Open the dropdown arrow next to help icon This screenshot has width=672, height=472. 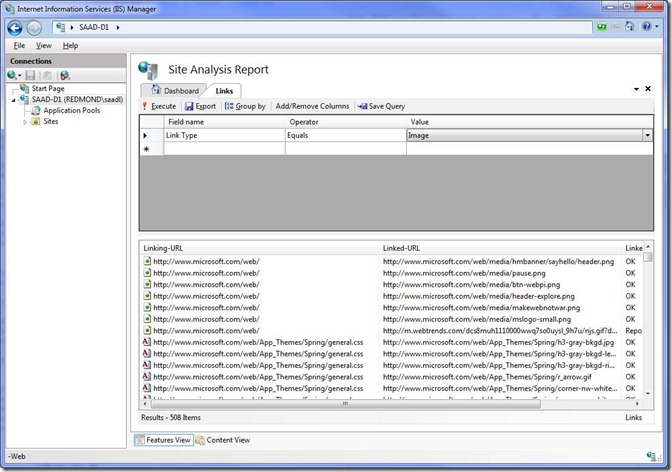coord(657,27)
